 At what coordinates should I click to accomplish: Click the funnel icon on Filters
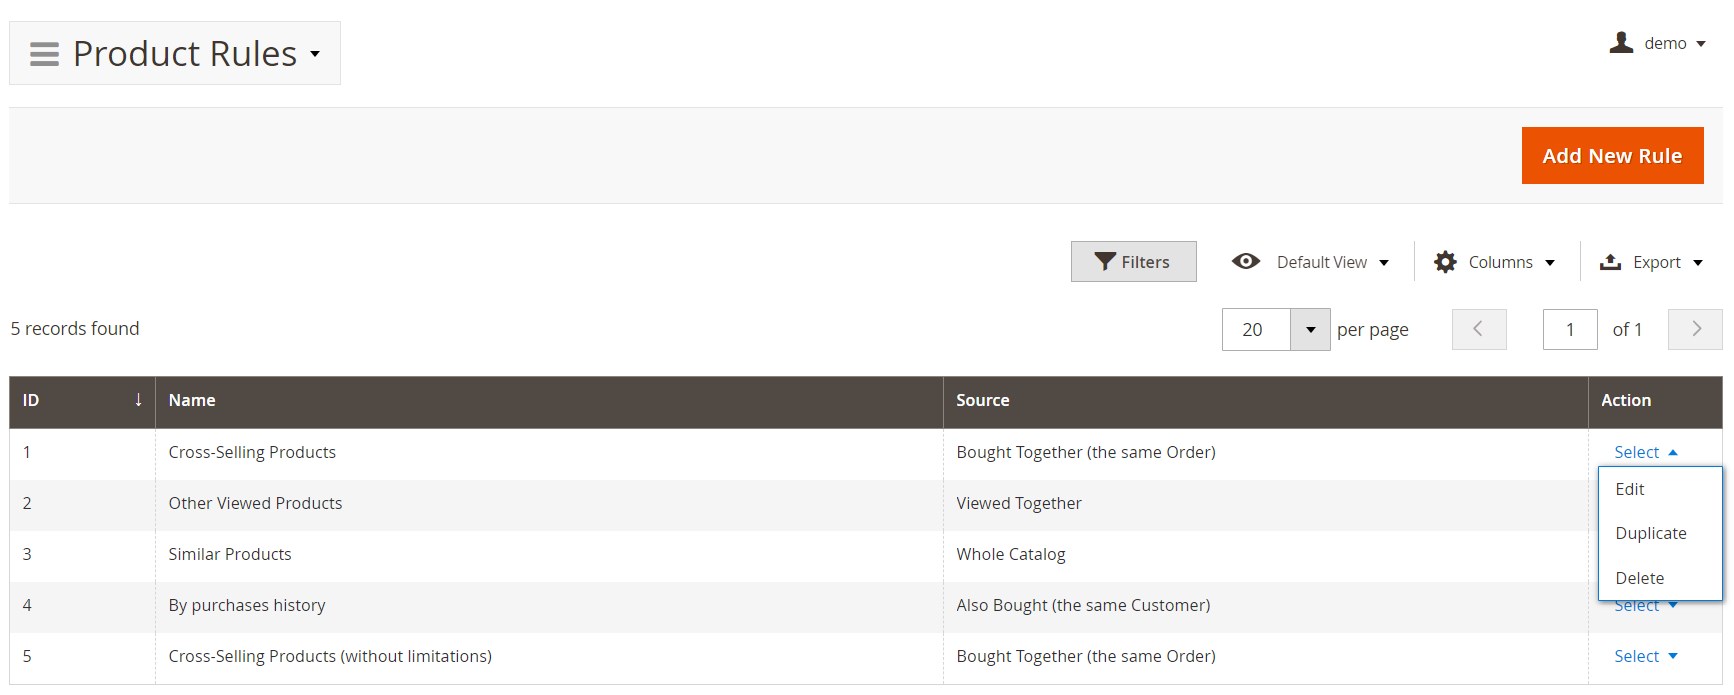[x=1104, y=262]
